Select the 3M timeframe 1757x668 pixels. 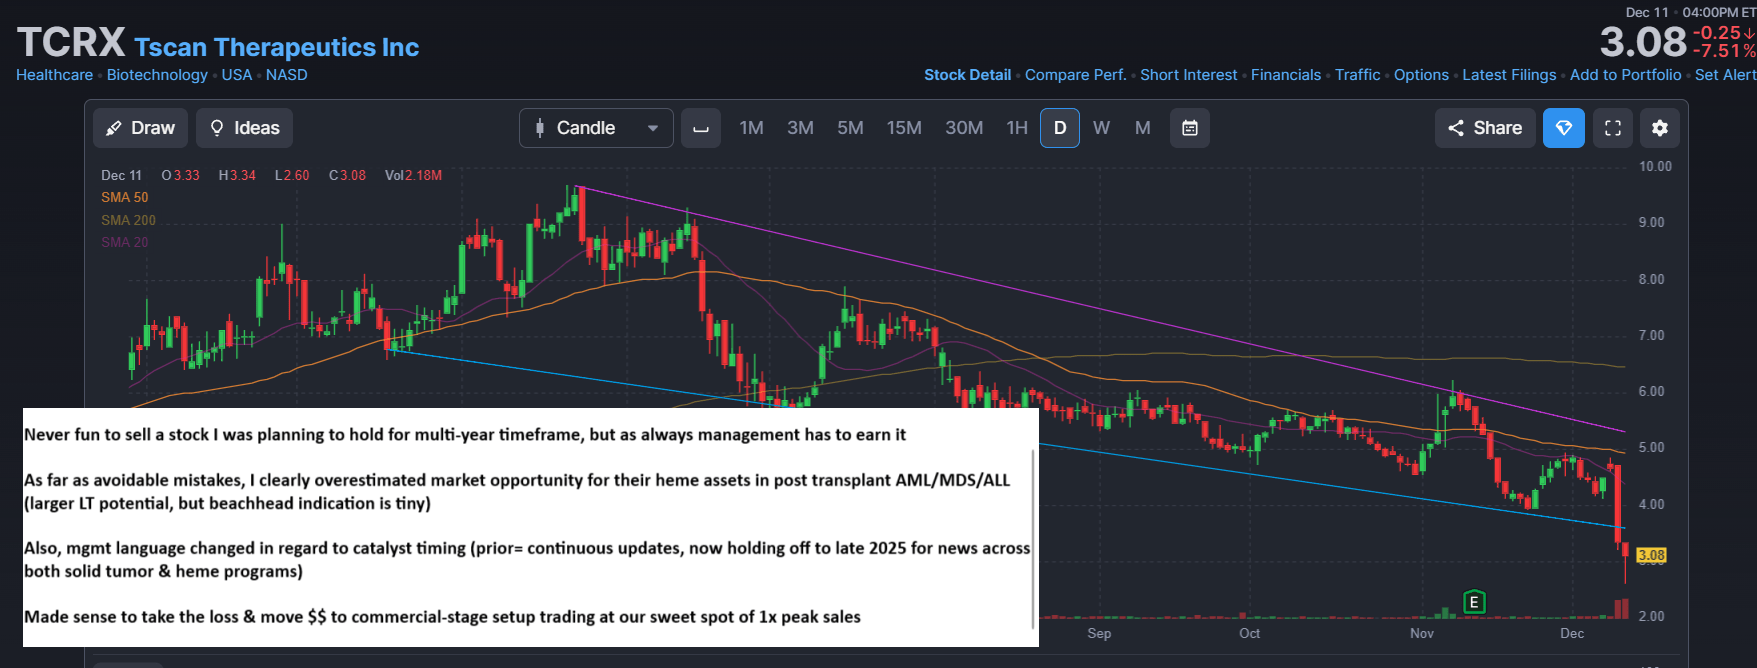[800, 128]
